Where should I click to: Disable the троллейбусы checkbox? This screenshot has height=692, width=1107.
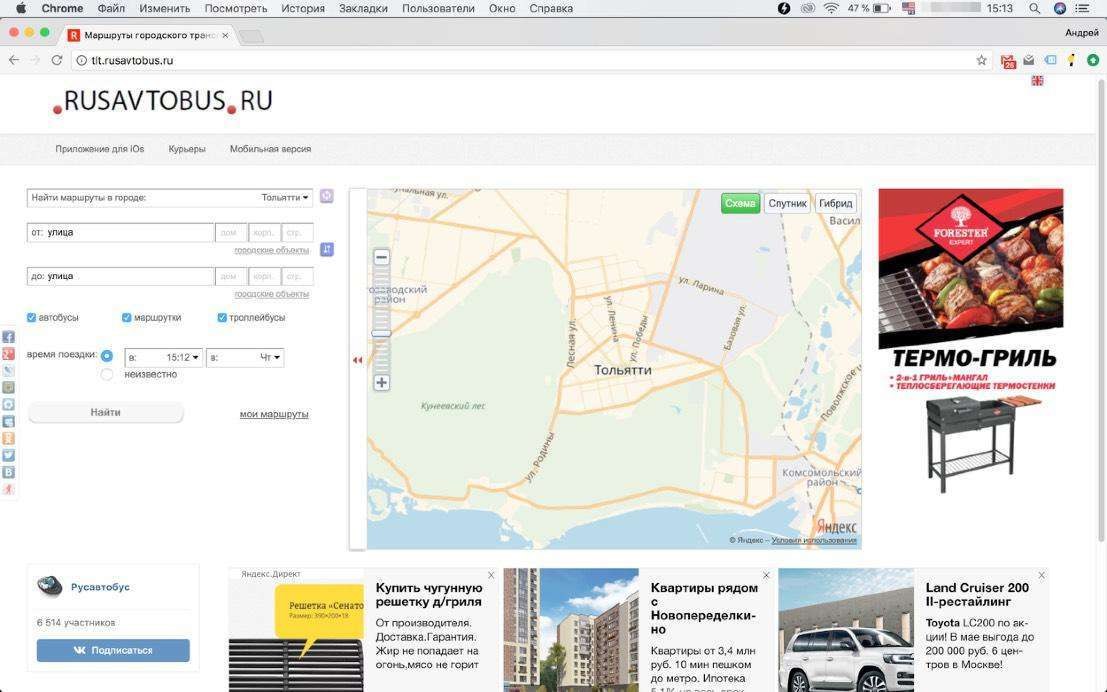(x=222, y=318)
